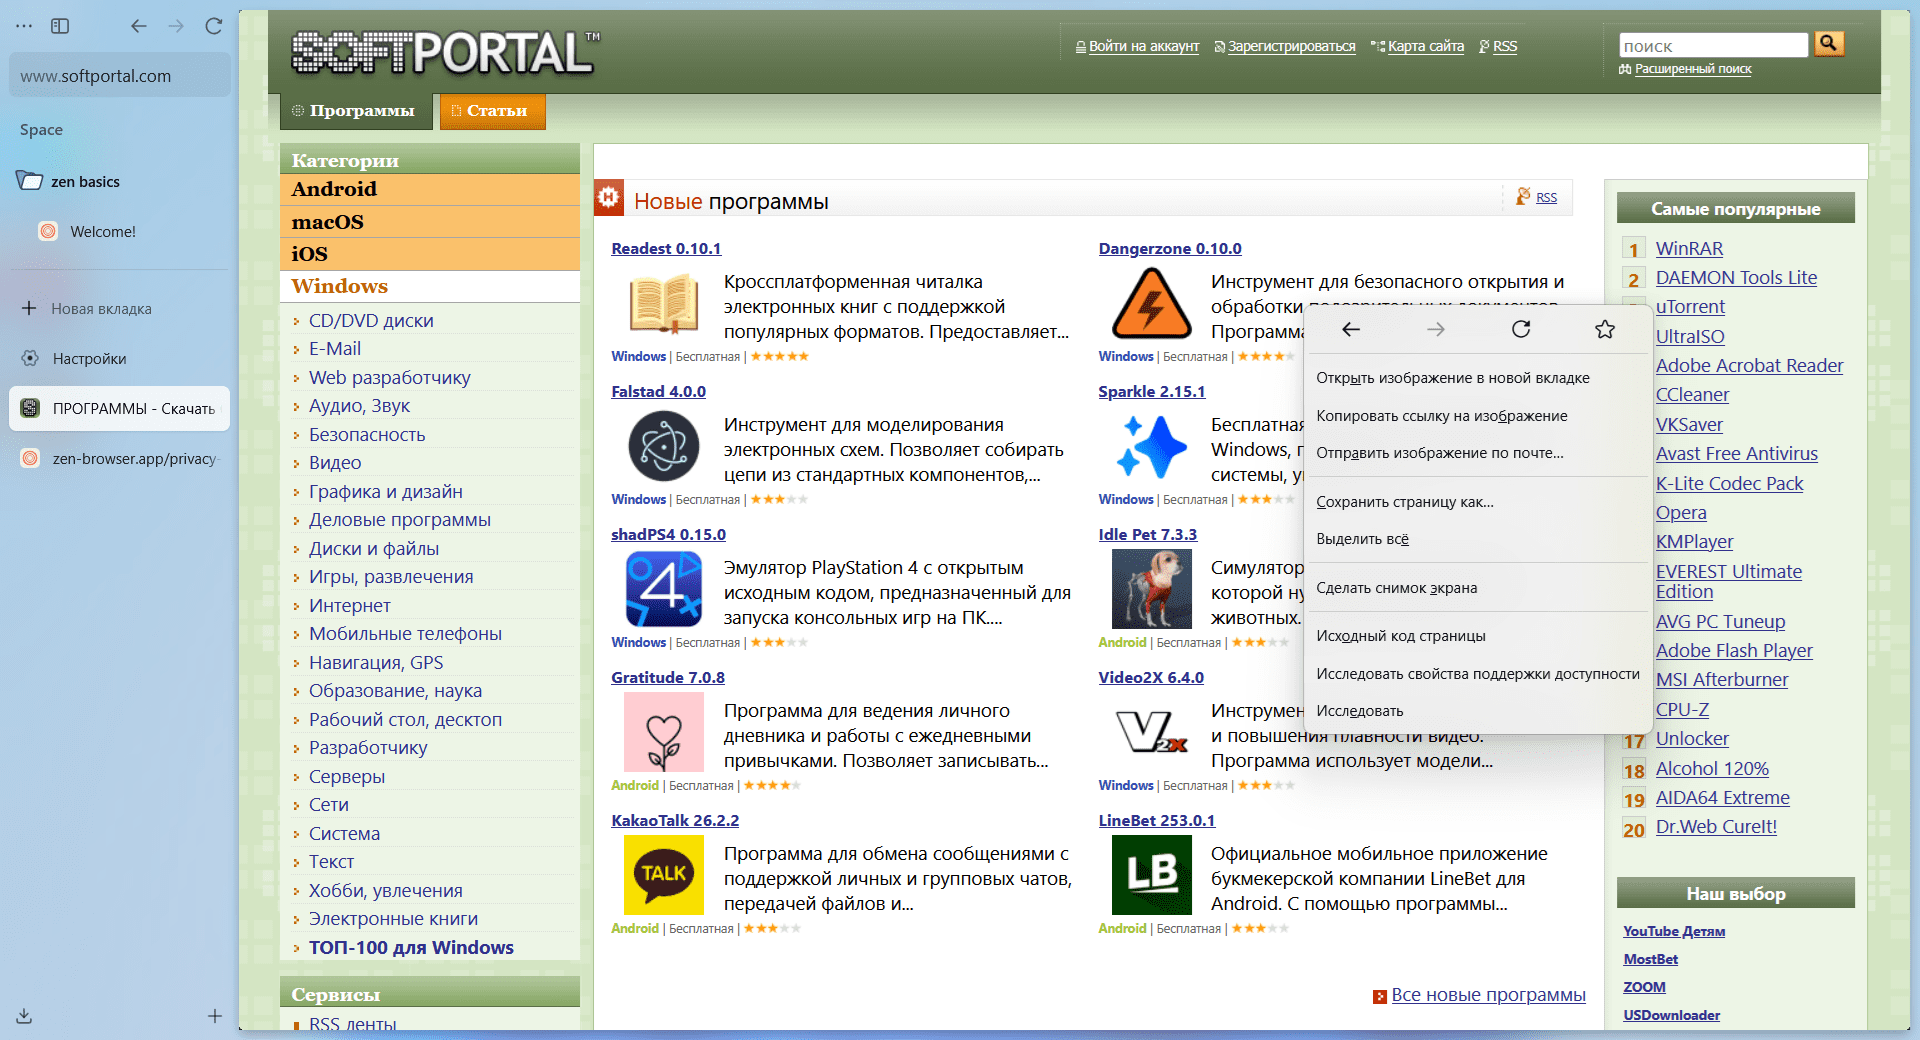The height and width of the screenshot is (1040, 1920).
Task: Click the orange magnifier search button
Action: tap(1829, 43)
